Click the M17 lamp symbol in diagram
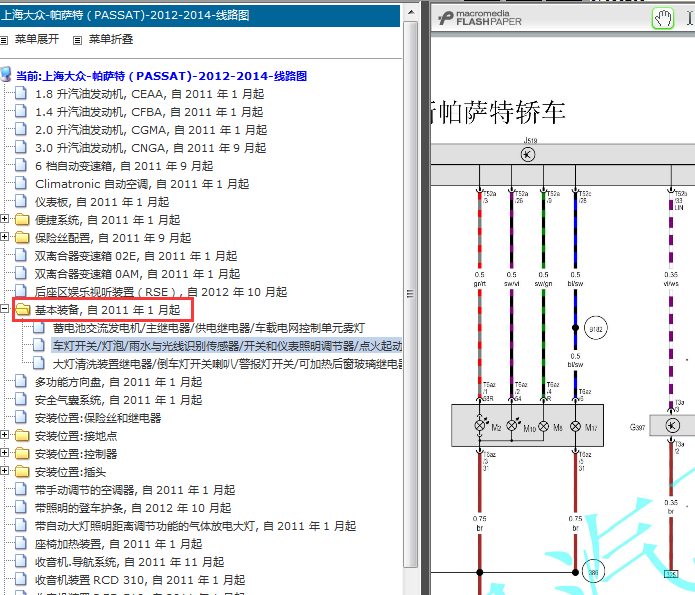The height and width of the screenshot is (595, 695). click(575, 427)
